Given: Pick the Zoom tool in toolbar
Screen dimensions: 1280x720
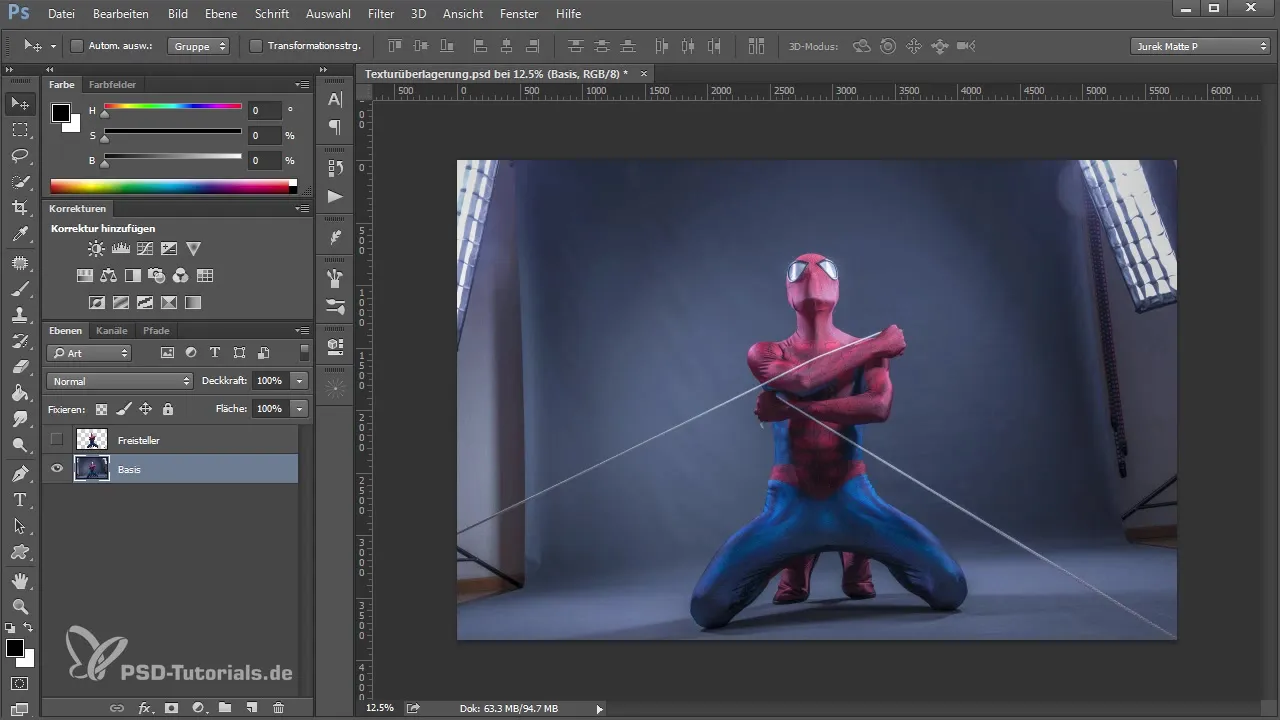Looking at the screenshot, I should 19,606.
